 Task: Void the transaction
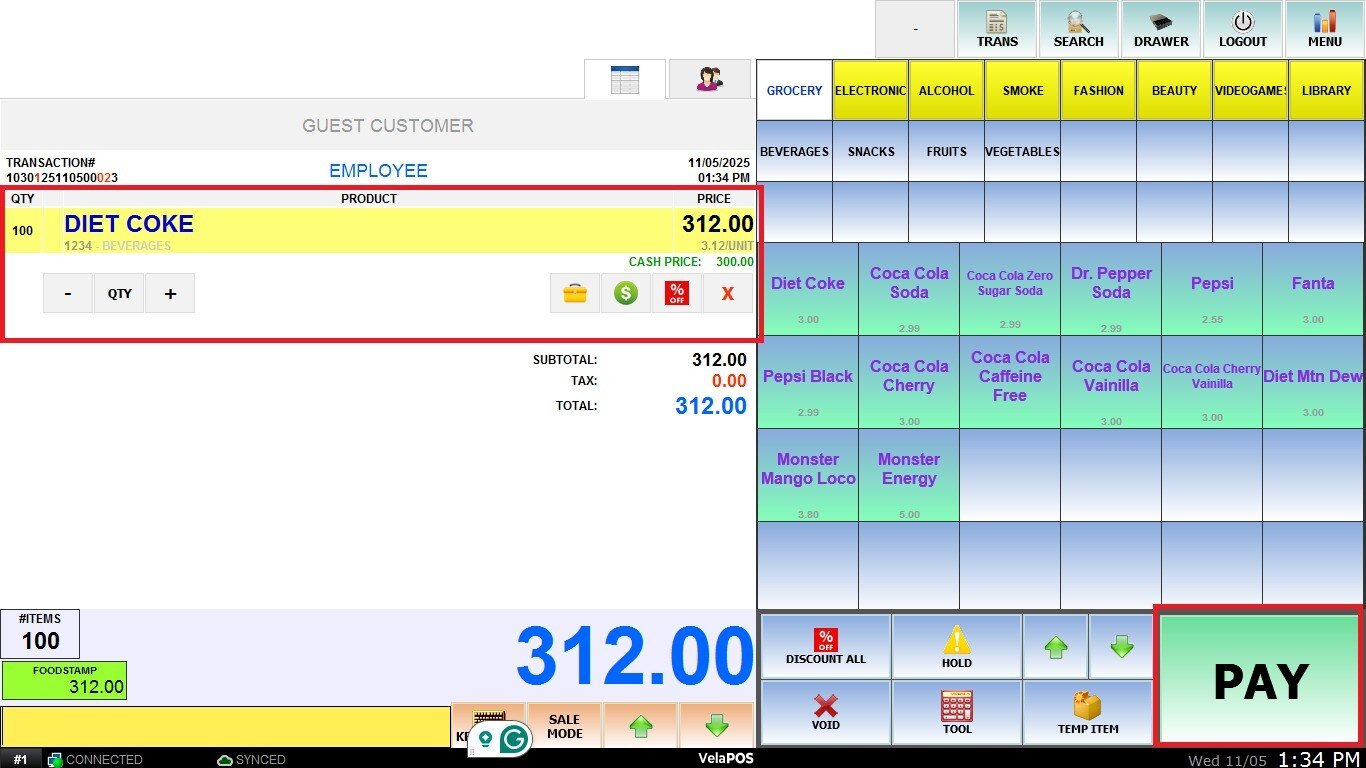point(825,712)
